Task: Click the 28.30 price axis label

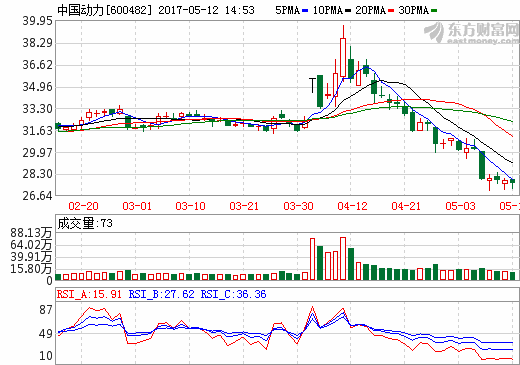Action: pyautogui.click(x=38, y=174)
